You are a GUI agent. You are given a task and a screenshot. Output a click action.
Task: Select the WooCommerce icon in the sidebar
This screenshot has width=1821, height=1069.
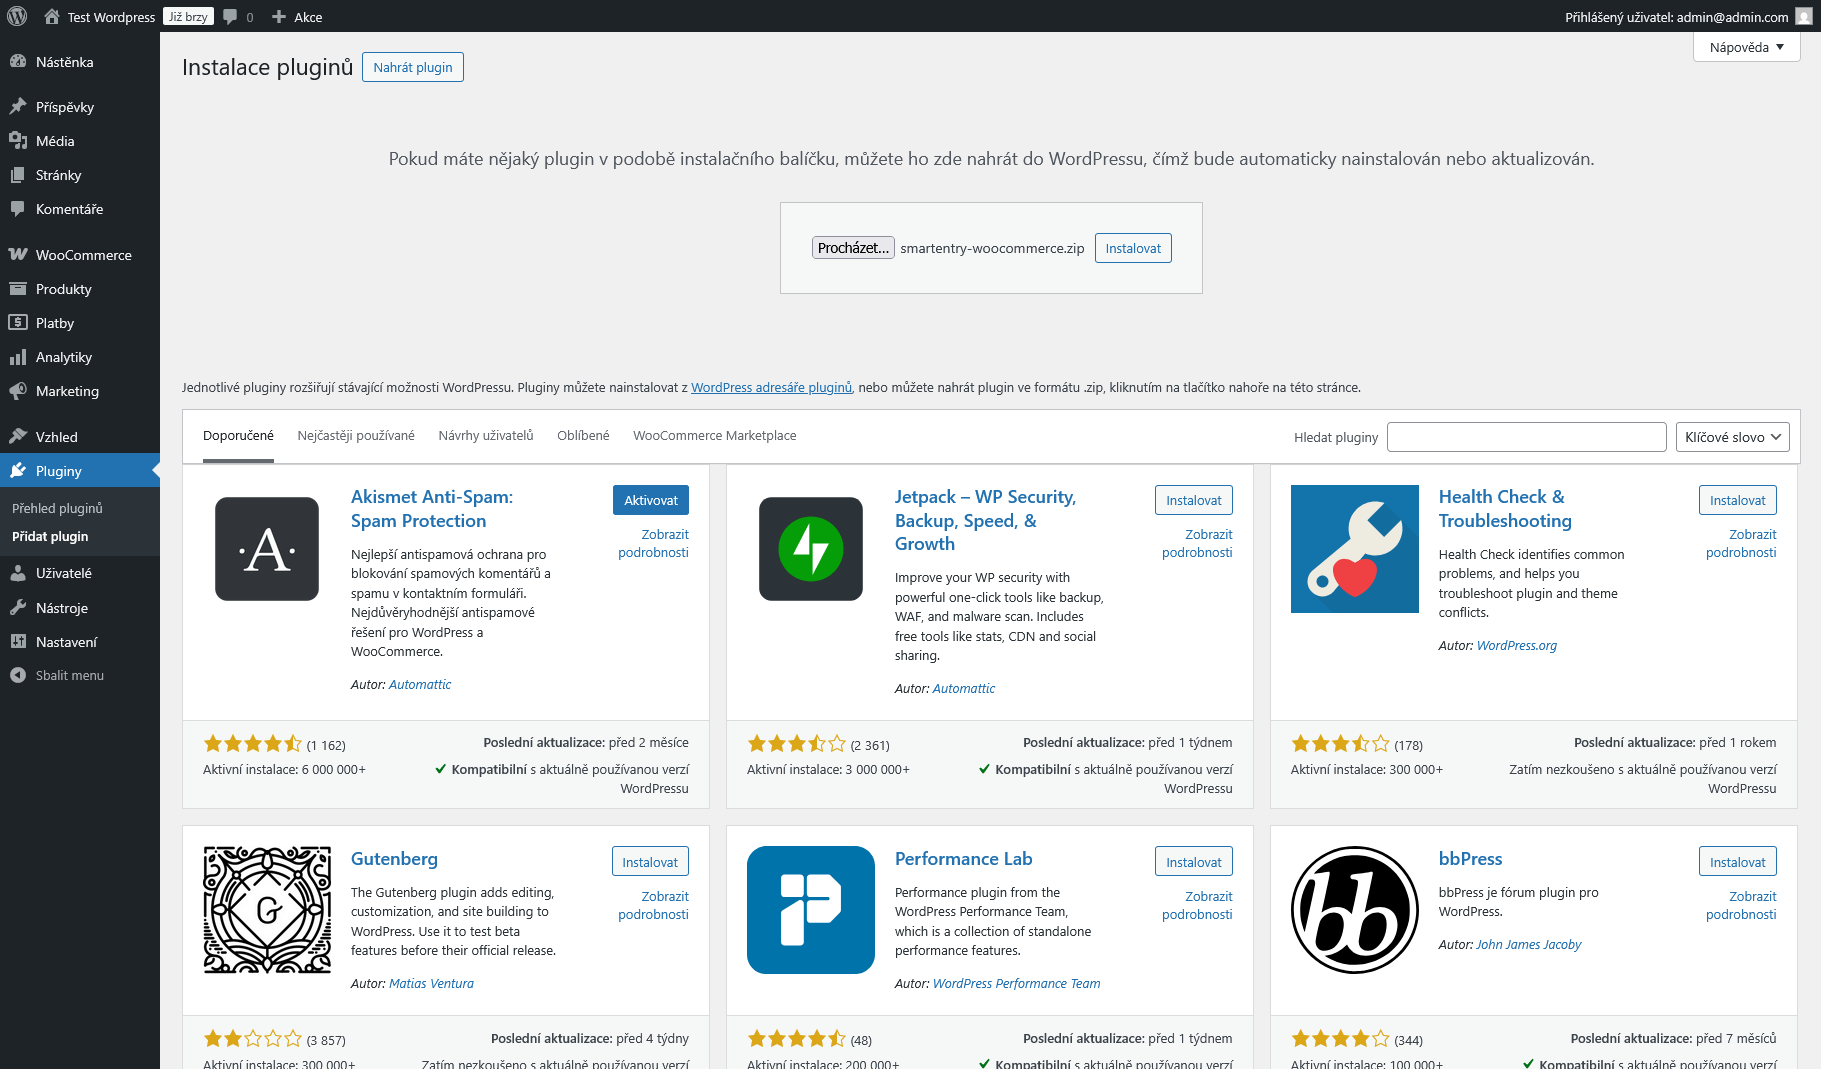click(20, 254)
